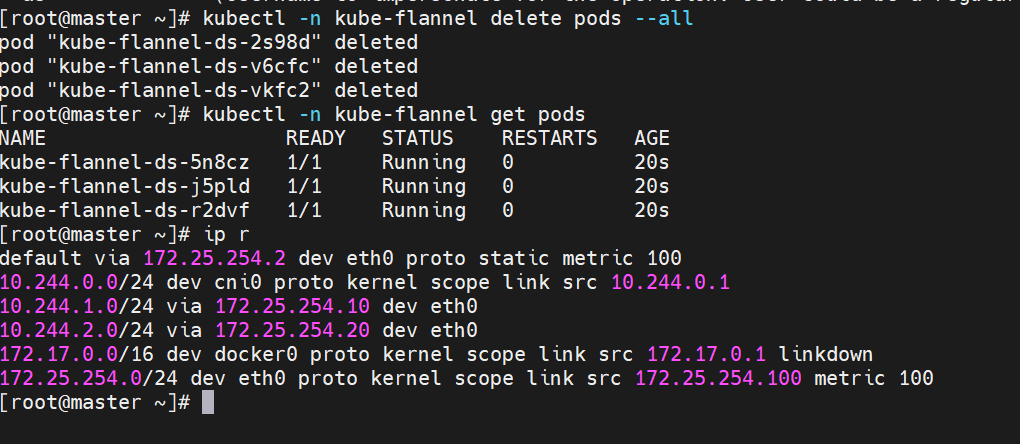Click the route network 10.244.2.0
This screenshot has height=444, width=1020.
(59, 331)
